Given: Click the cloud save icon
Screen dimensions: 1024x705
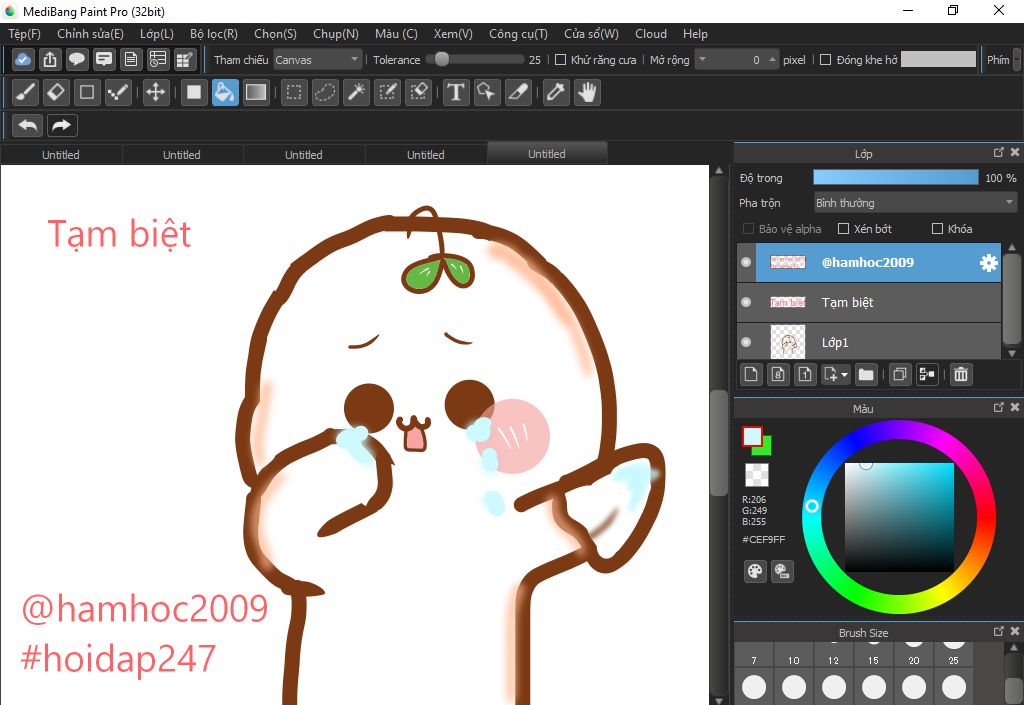Looking at the screenshot, I should [x=23, y=59].
